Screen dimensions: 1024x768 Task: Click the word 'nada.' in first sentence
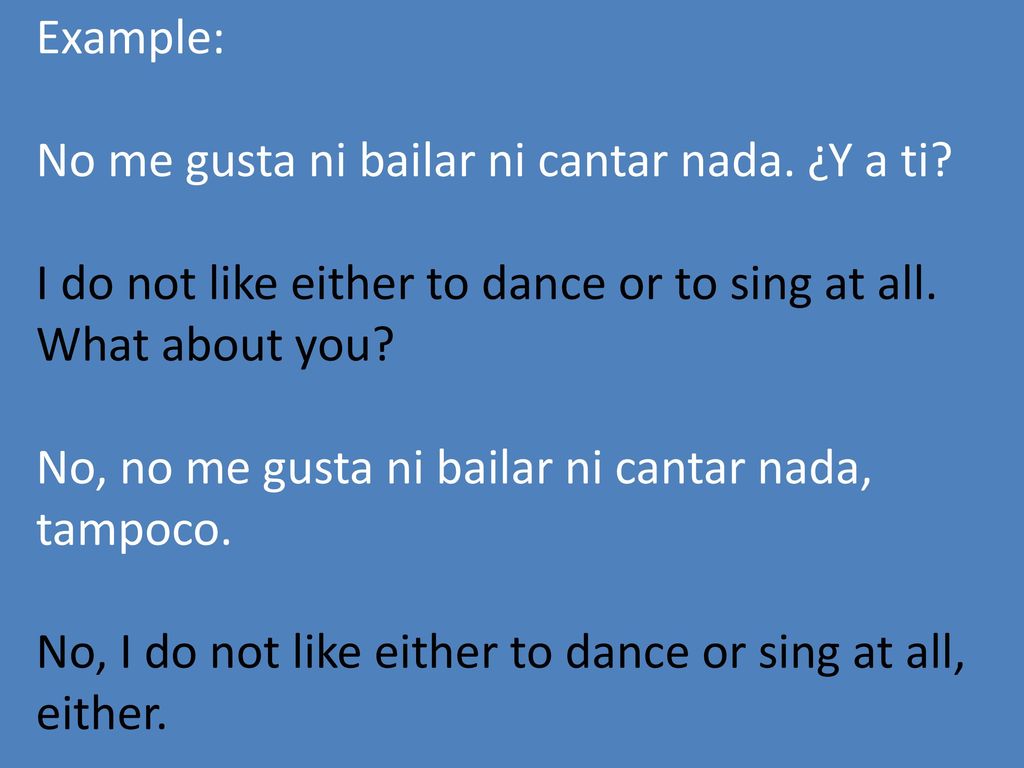coord(737,161)
